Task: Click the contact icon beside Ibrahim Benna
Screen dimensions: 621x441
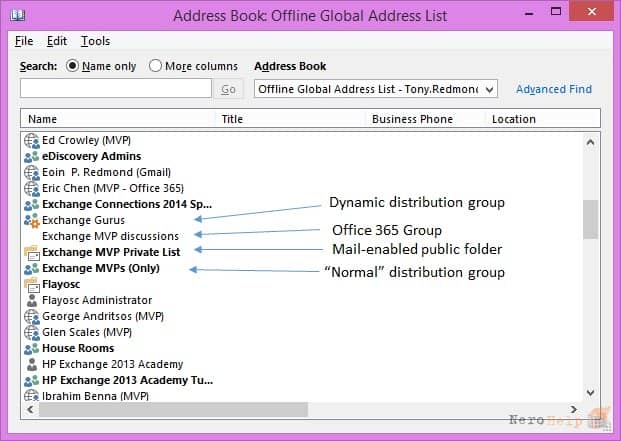Action: coord(32,396)
